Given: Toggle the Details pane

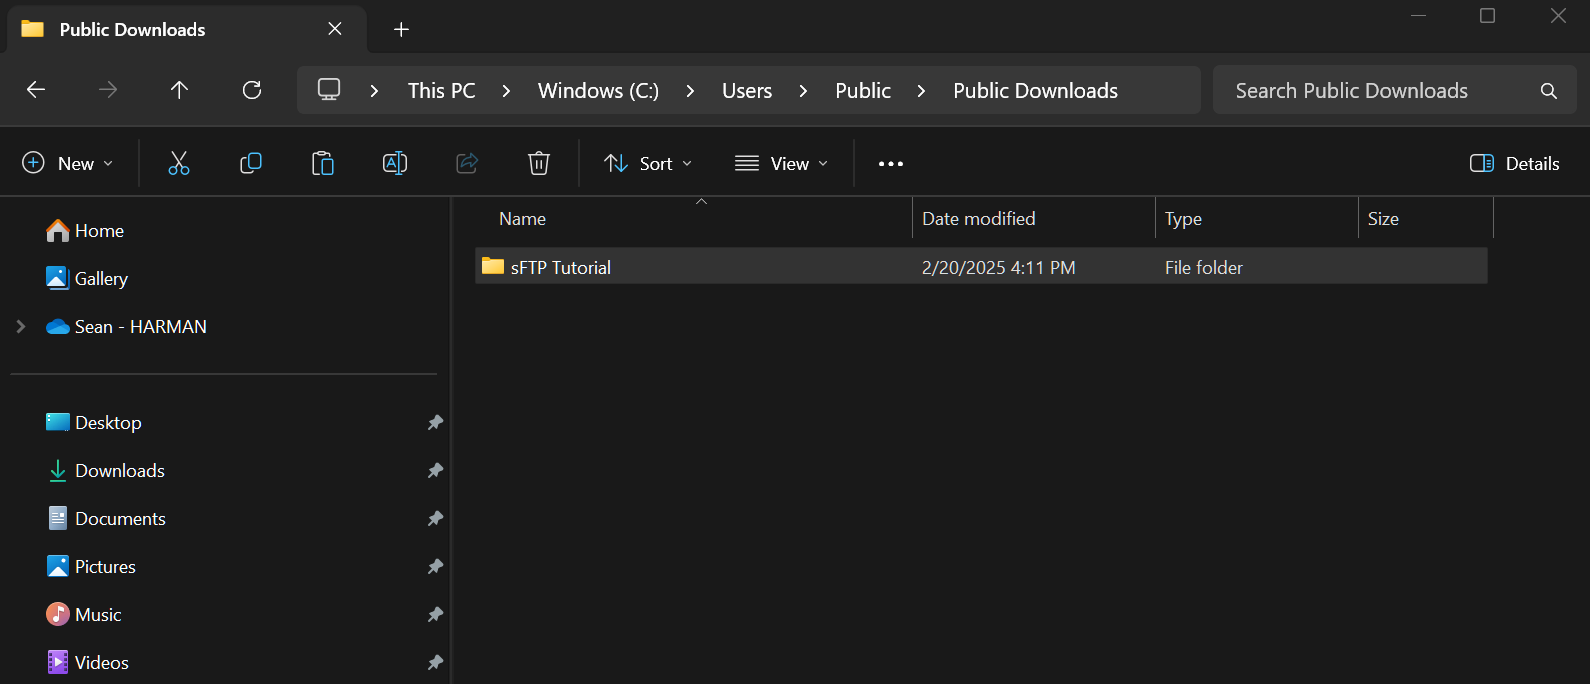Looking at the screenshot, I should click(x=1514, y=163).
